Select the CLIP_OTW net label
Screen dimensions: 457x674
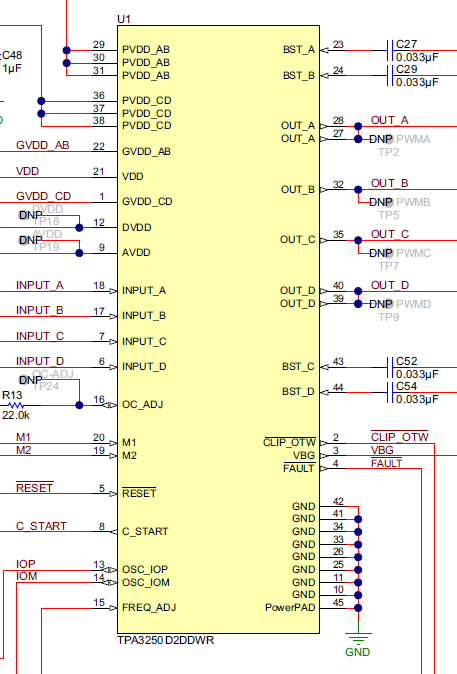click(x=400, y=437)
